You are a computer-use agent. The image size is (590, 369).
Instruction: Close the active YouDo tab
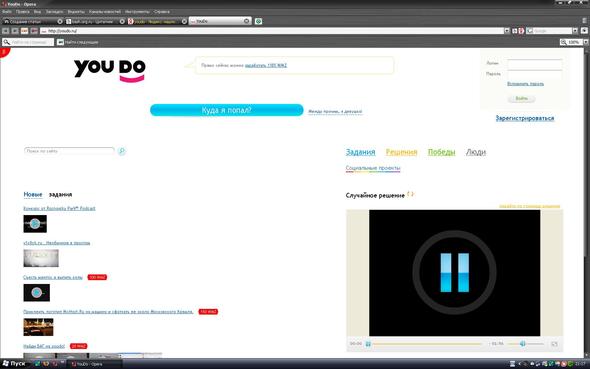tap(246, 21)
